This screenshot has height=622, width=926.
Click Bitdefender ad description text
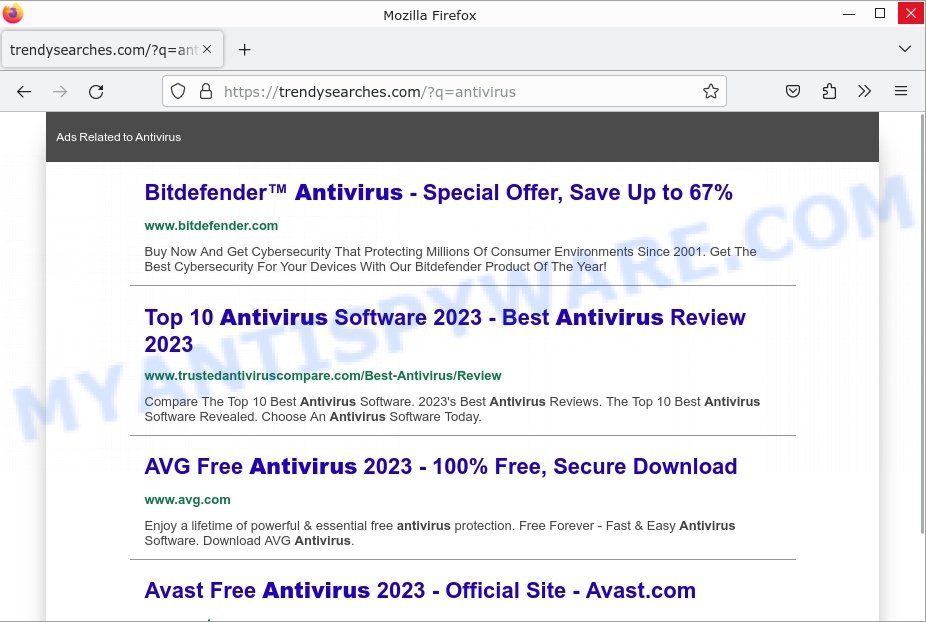pyautogui.click(x=450, y=259)
